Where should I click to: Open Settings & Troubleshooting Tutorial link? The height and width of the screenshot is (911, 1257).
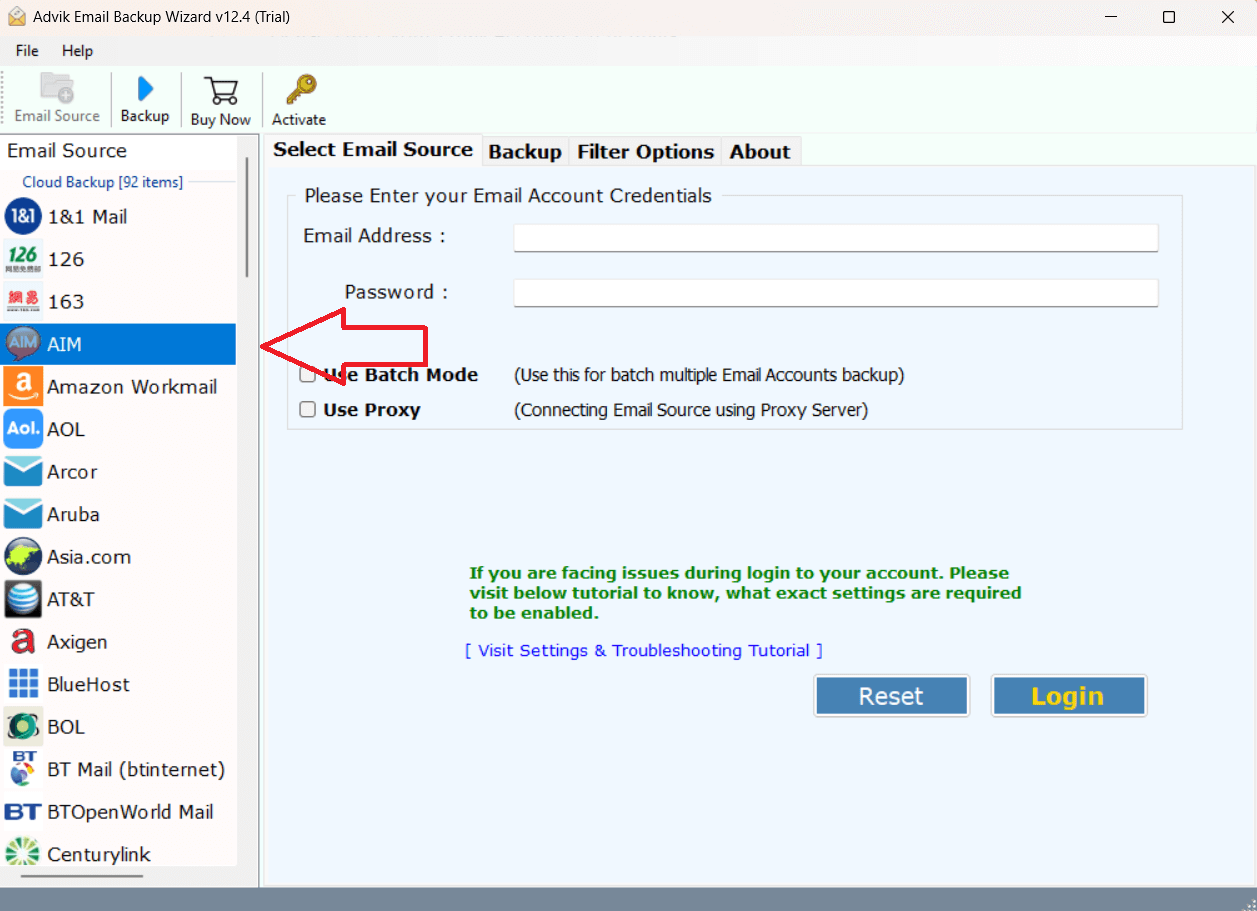pyautogui.click(x=643, y=650)
